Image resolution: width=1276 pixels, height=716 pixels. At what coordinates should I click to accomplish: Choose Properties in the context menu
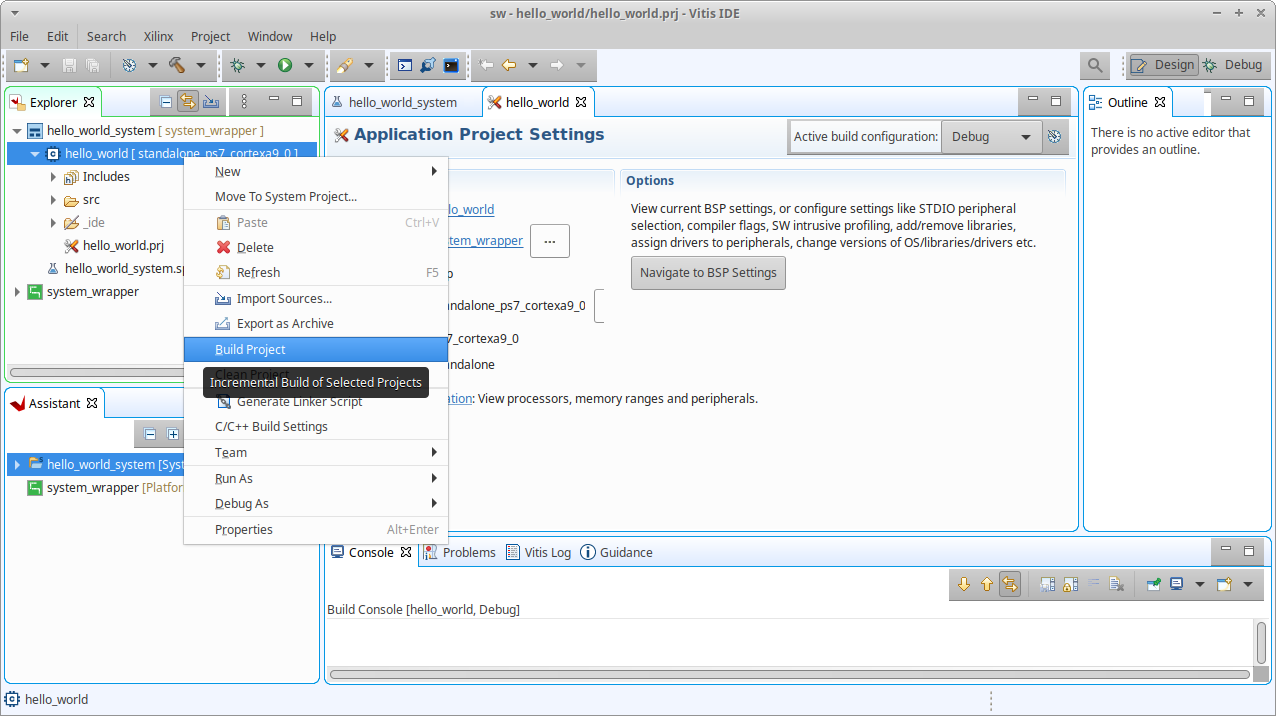pyautogui.click(x=244, y=530)
